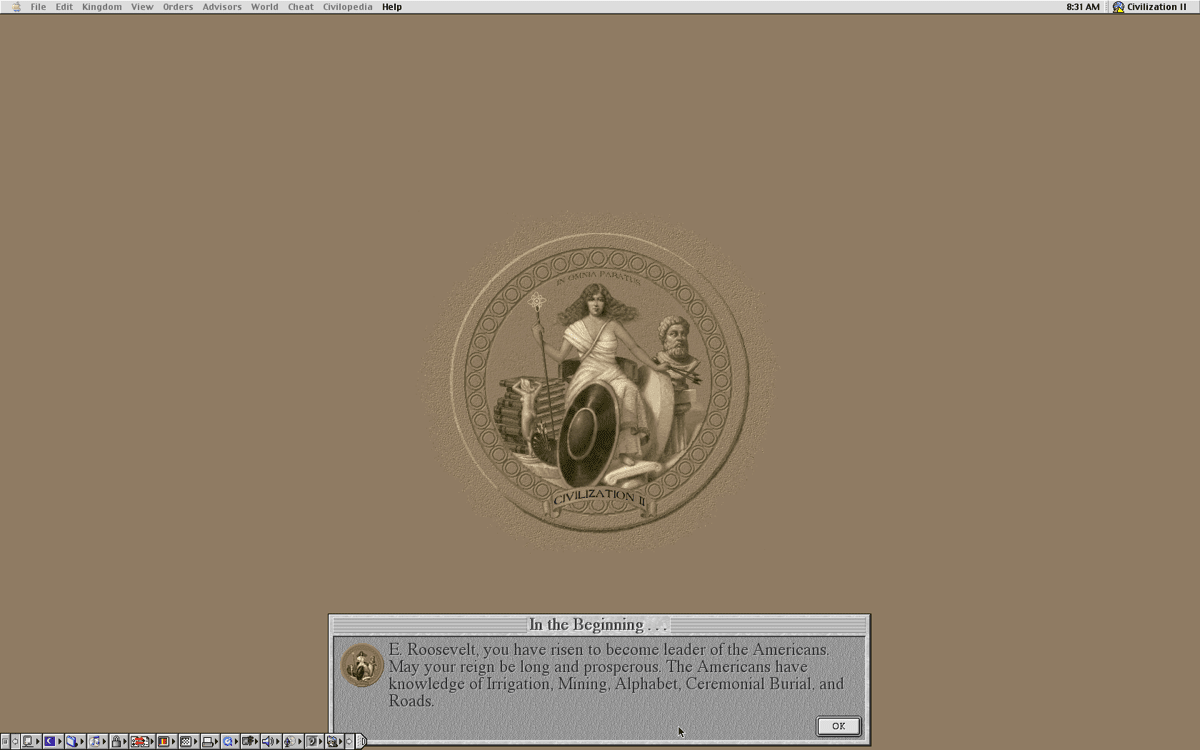Viewport: 1200px width, 750px height.
Task: Open the Cheat menu
Action: 301,7
